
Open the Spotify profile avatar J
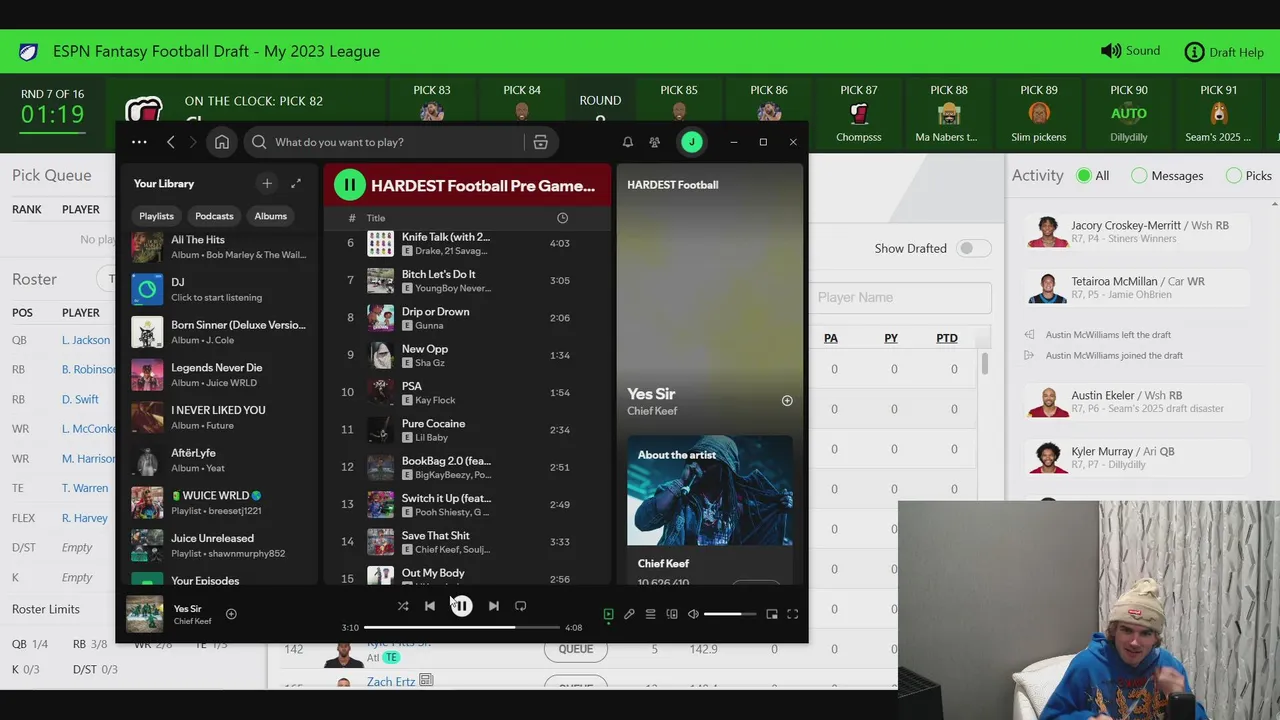[x=691, y=142]
